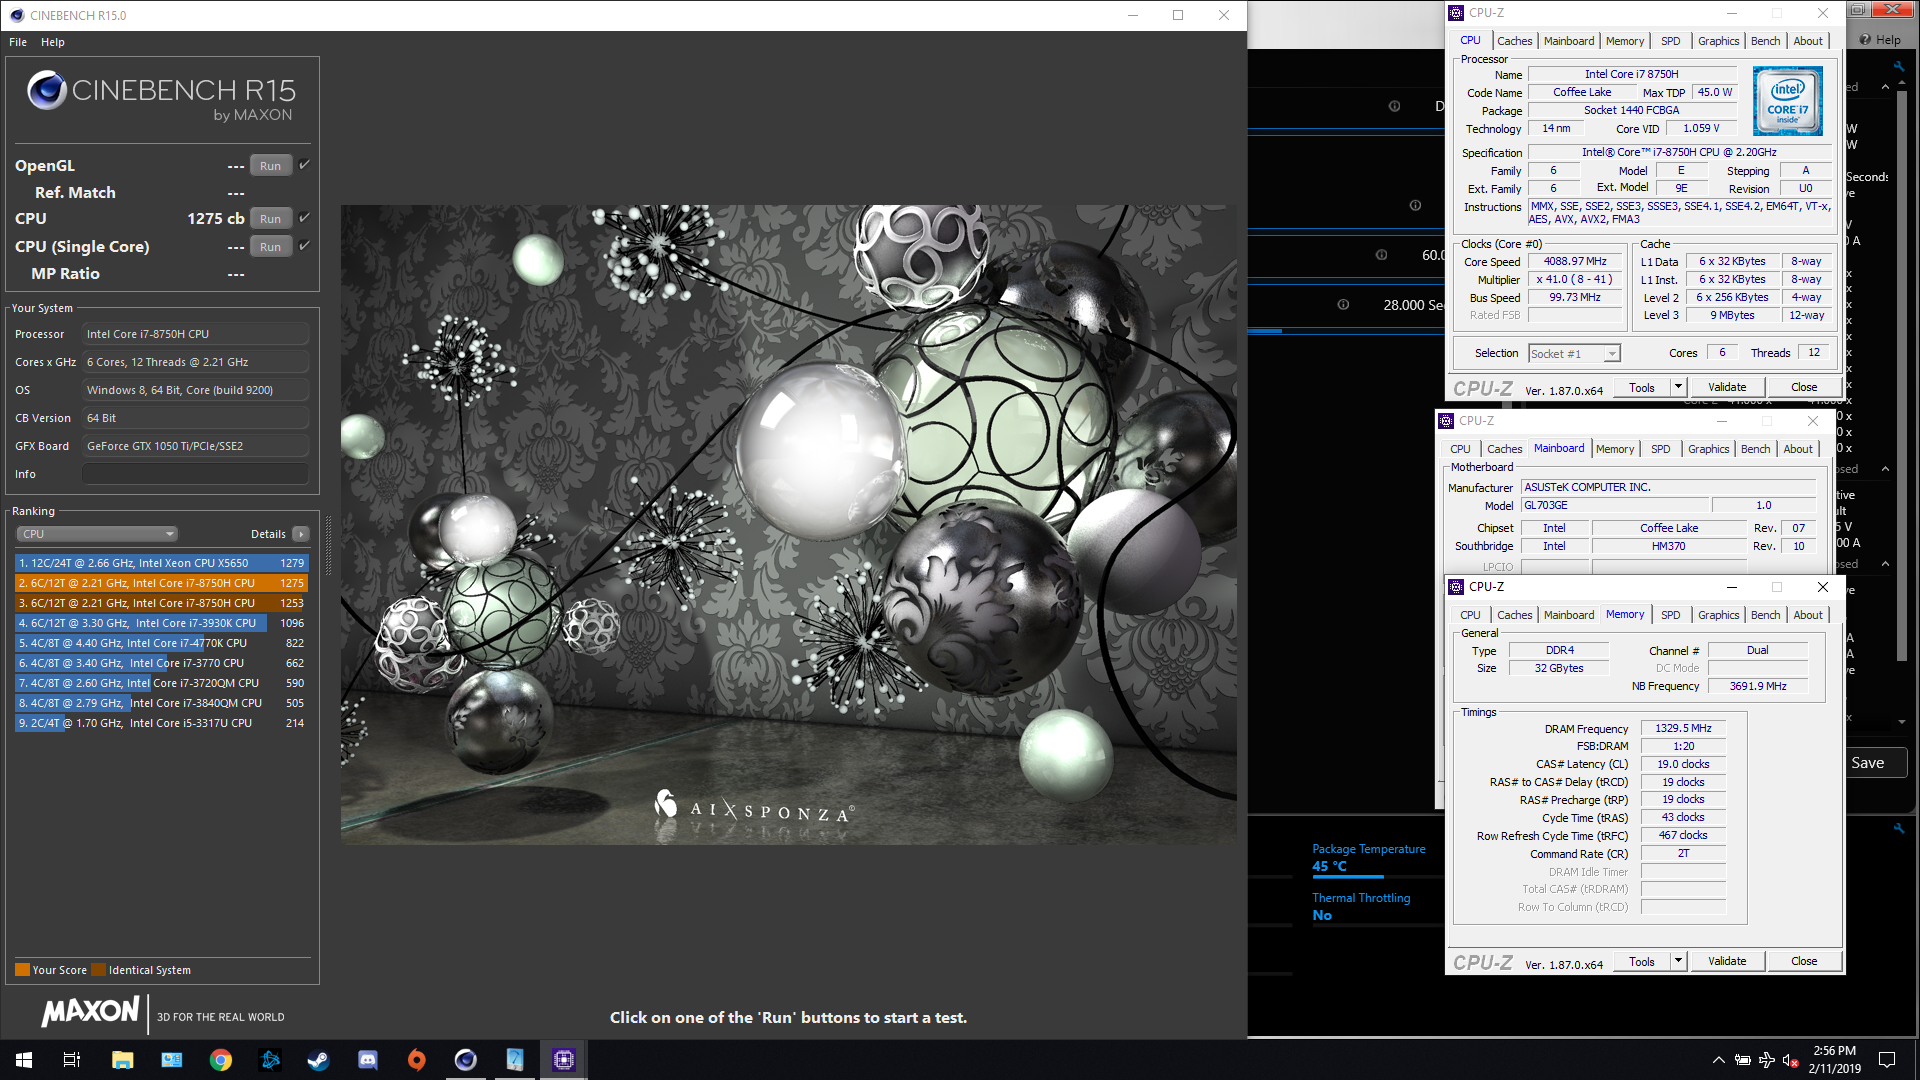Image resolution: width=1920 pixels, height=1080 pixels.
Task: Open Battle.net from the taskbar
Action: [x=270, y=1060]
